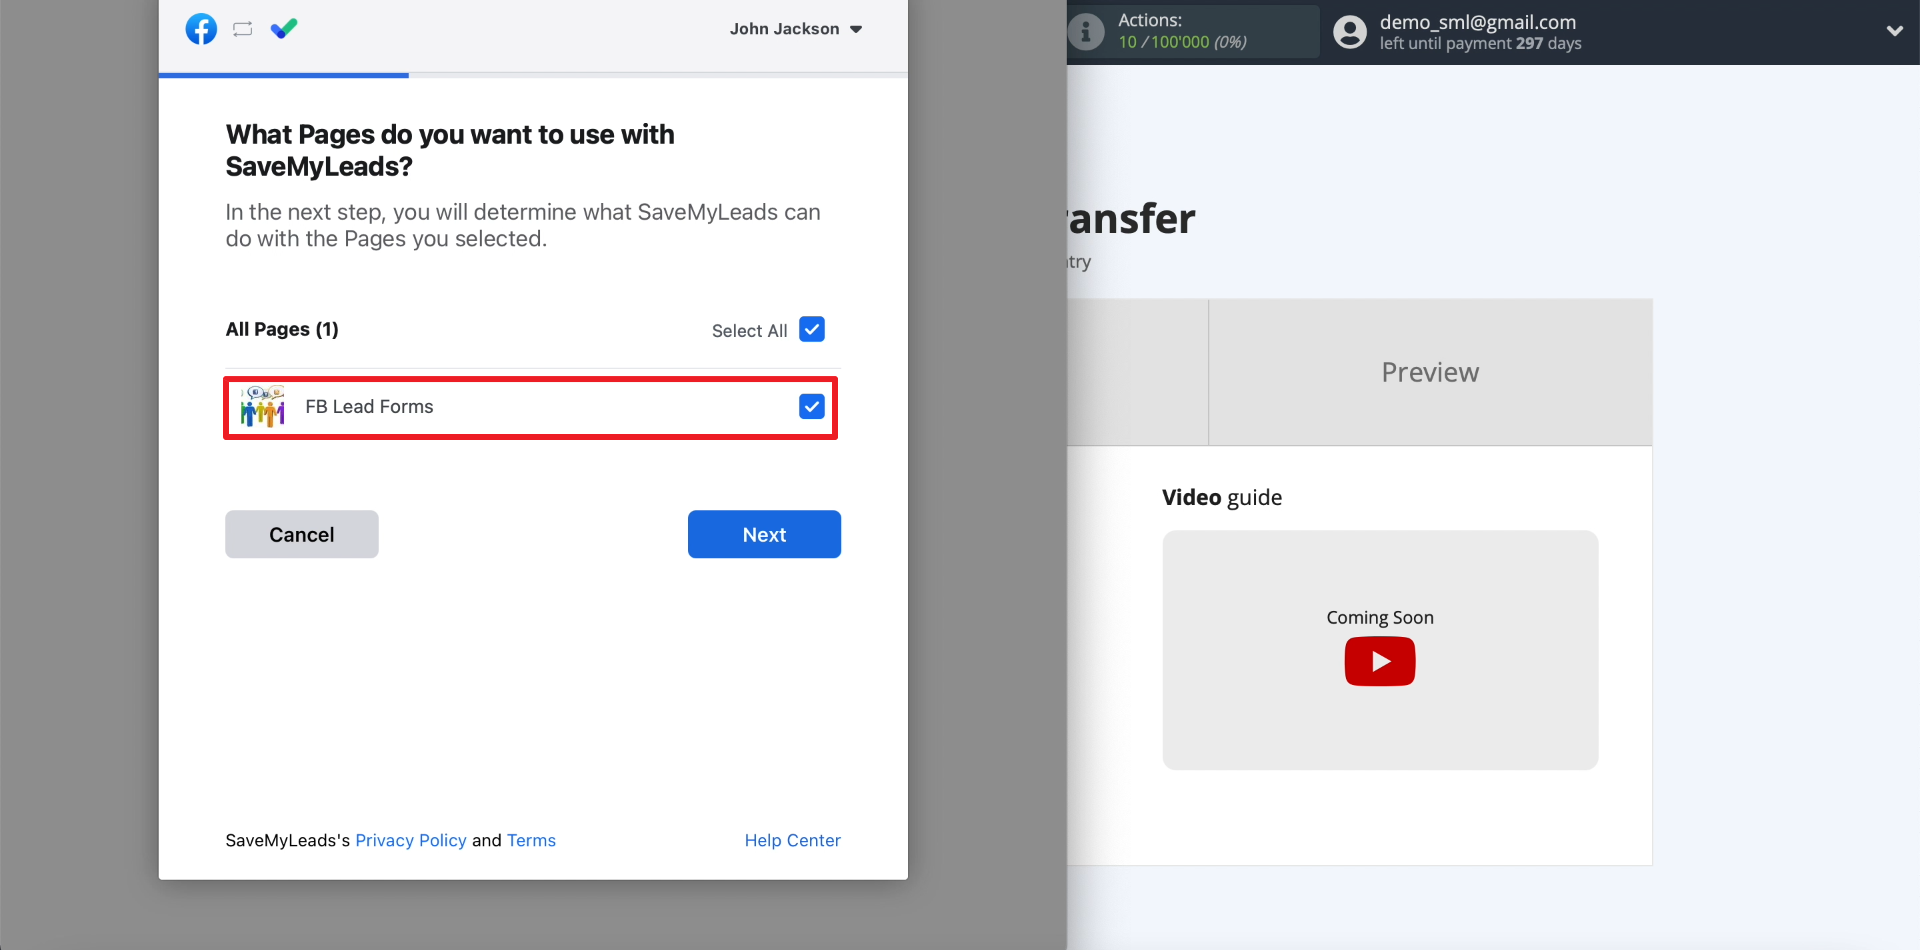Image resolution: width=1920 pixels, height=950 pixels.
Task: Click the user avatar icon in SaveMyLeads header
Action: [x=1350, y=32]
